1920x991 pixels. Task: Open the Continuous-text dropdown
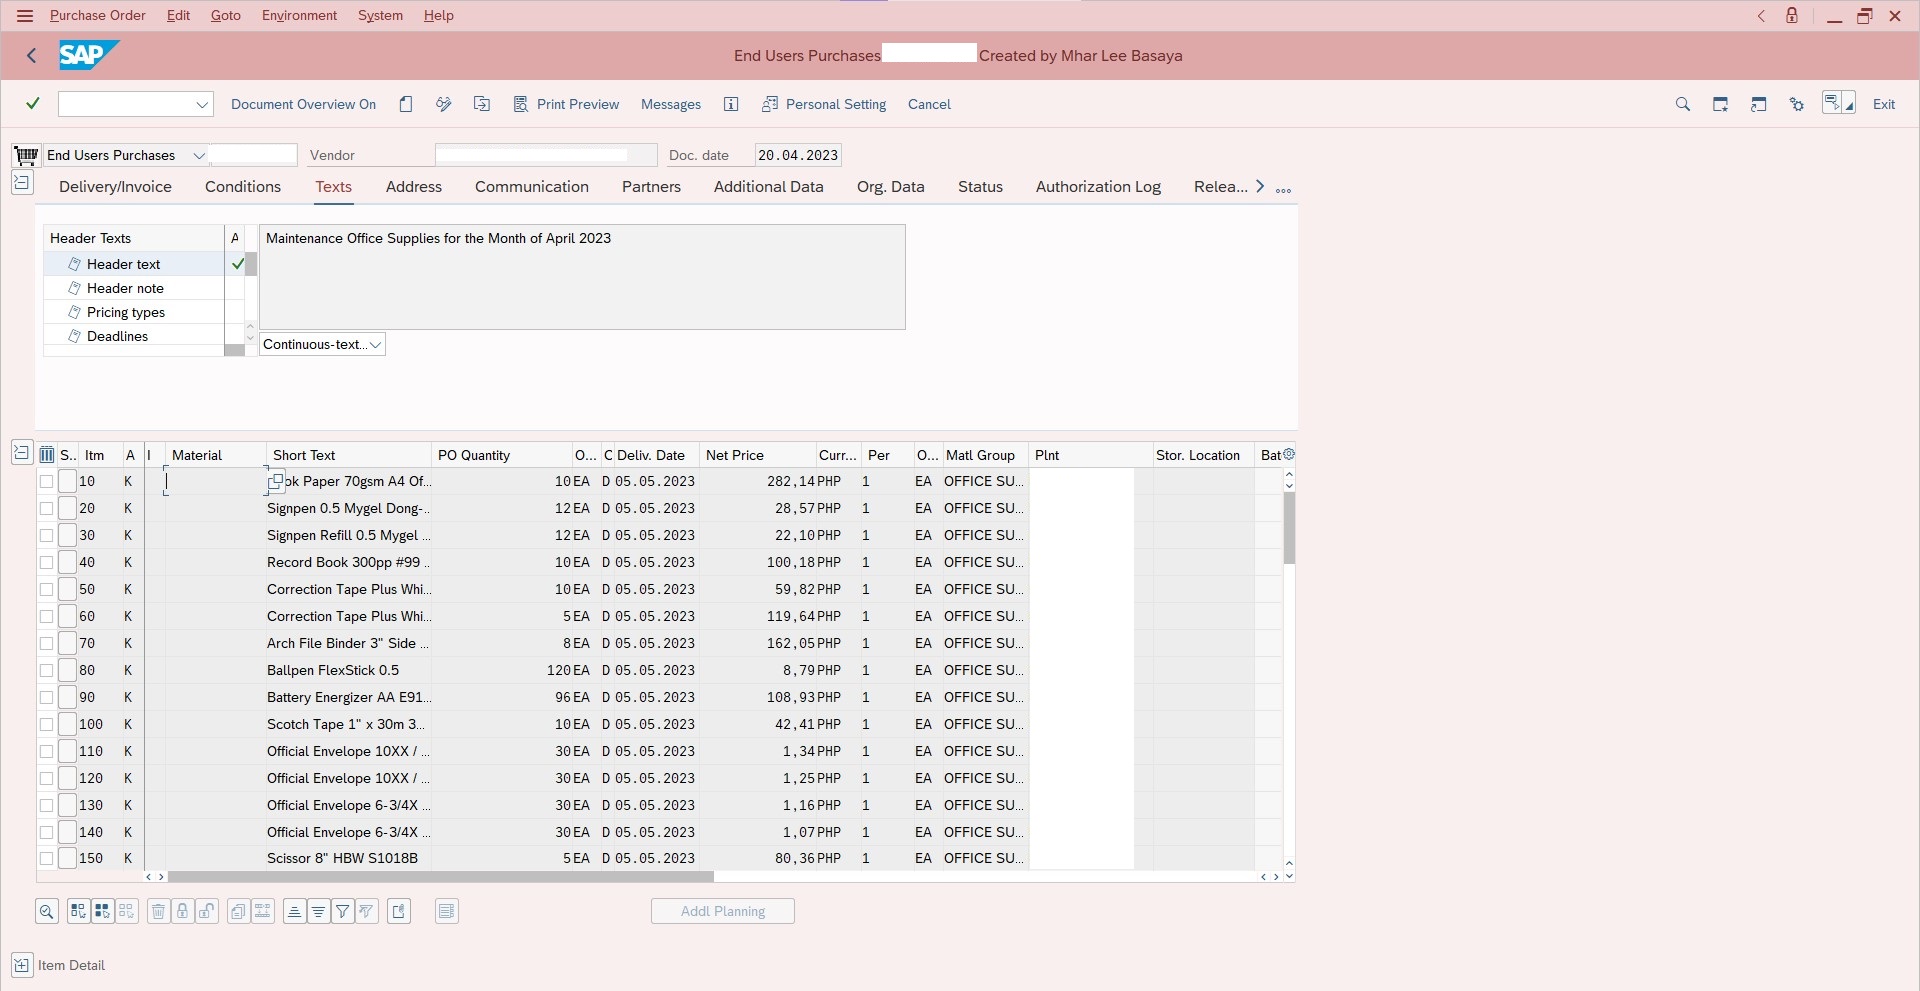(375, 345)
